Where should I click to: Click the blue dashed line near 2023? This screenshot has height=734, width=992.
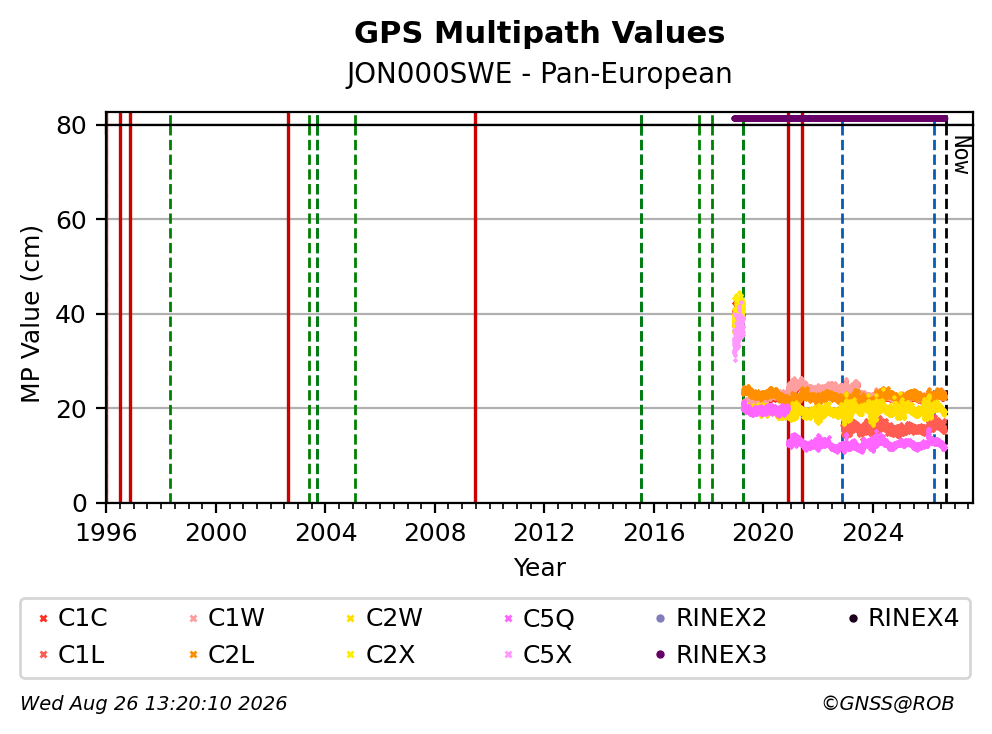click(x=842, y=308)
